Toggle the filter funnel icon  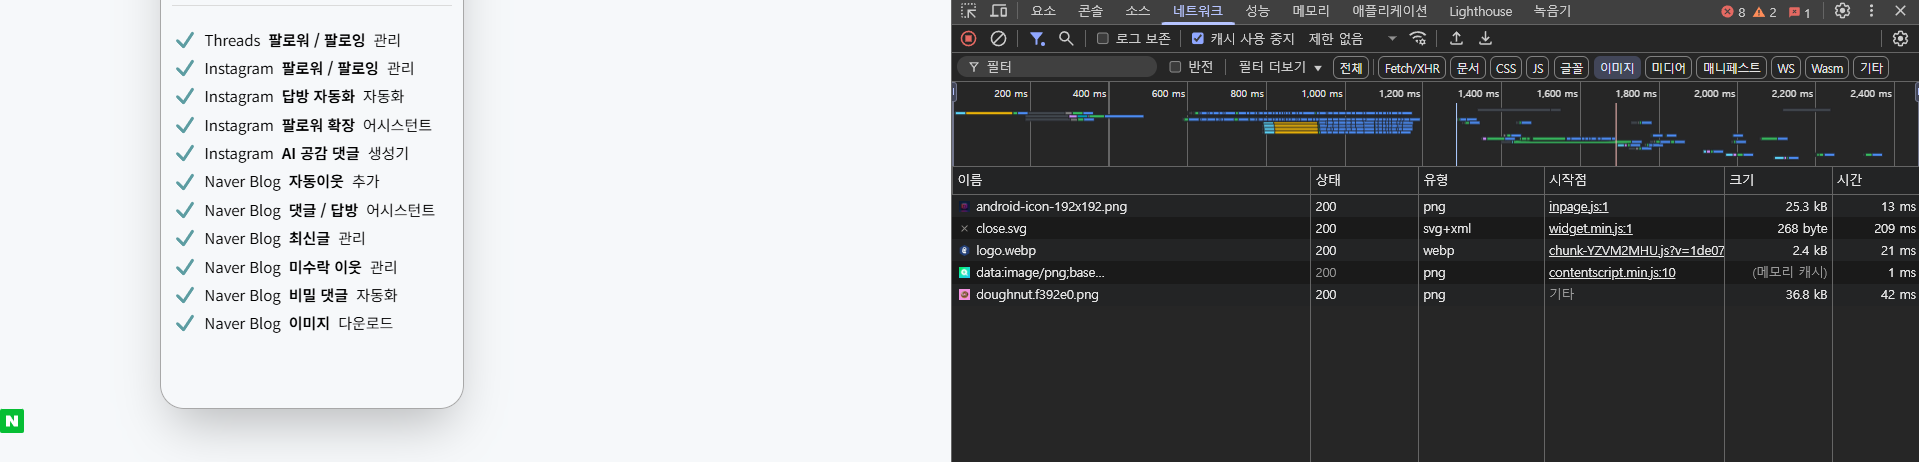tap(1037, 38)
